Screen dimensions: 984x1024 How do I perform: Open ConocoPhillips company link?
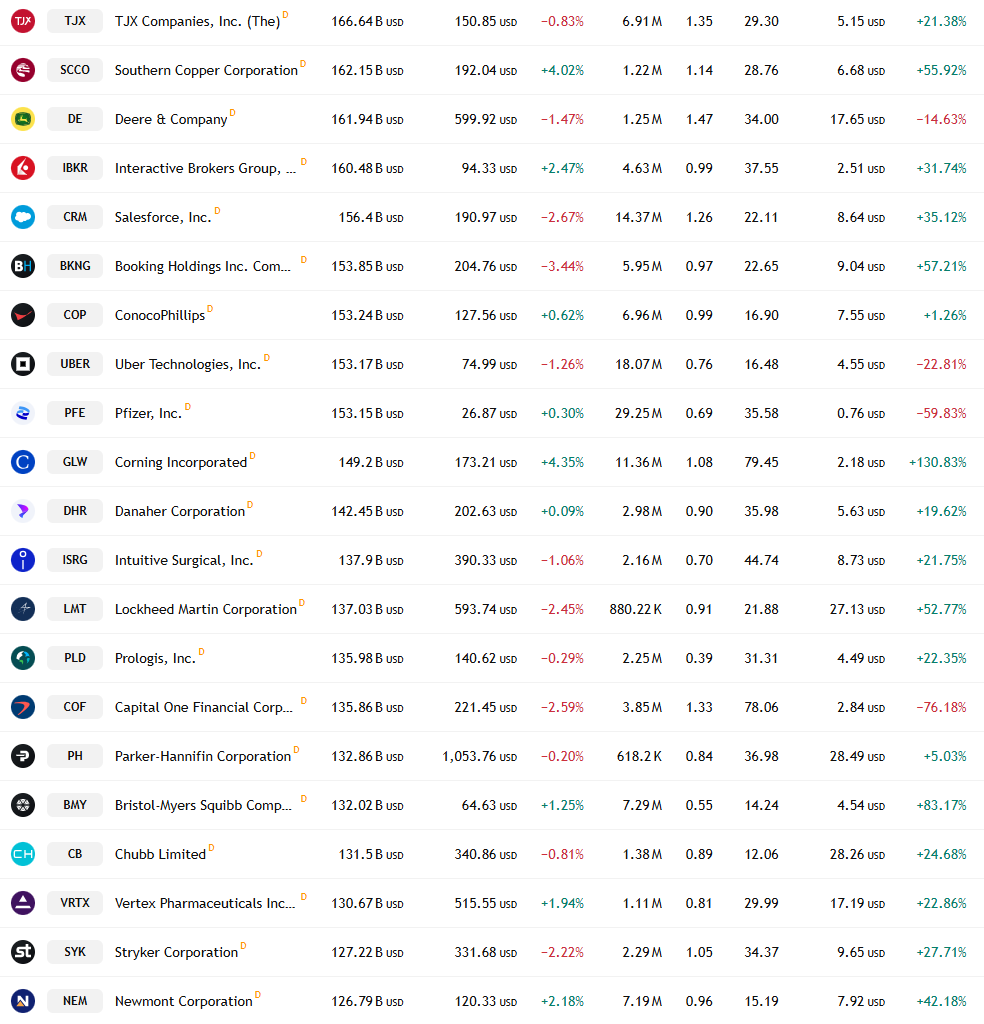click(160, 315)
